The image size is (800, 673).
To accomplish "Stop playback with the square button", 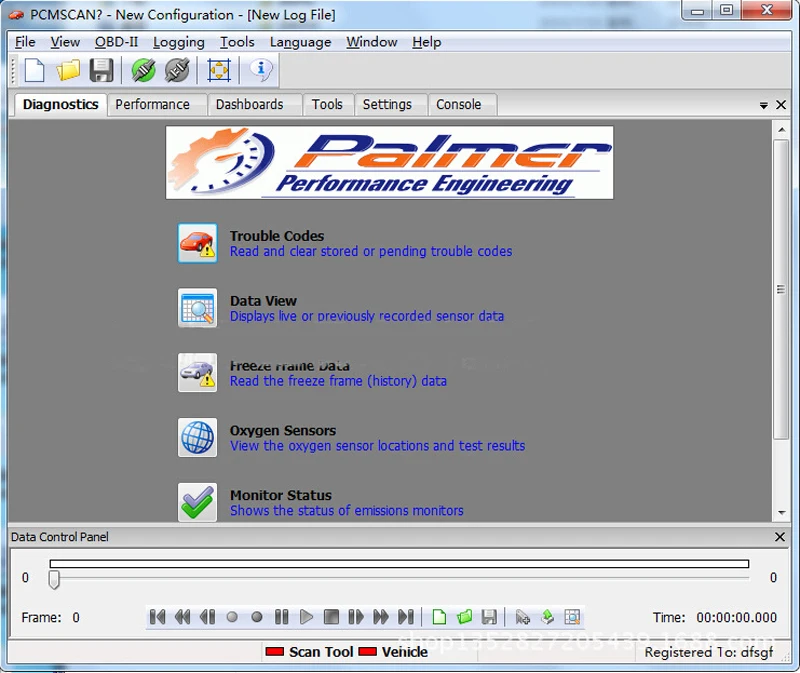I will tap(331, 617).
